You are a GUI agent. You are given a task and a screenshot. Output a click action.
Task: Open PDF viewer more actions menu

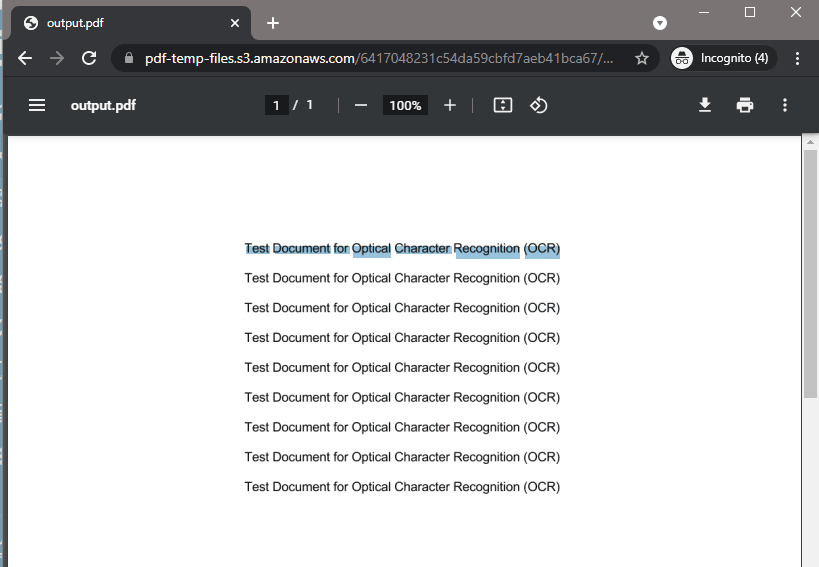point(785,105)
